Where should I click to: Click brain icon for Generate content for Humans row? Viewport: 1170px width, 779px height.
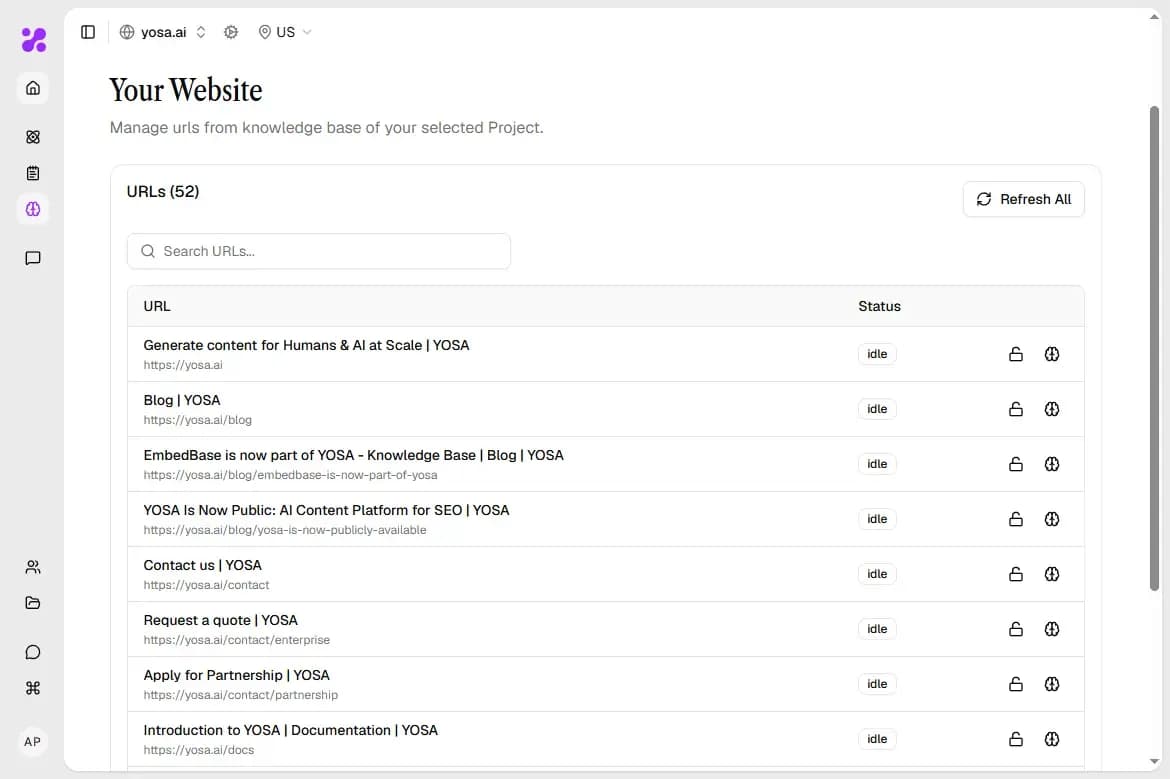point(1051,354)
